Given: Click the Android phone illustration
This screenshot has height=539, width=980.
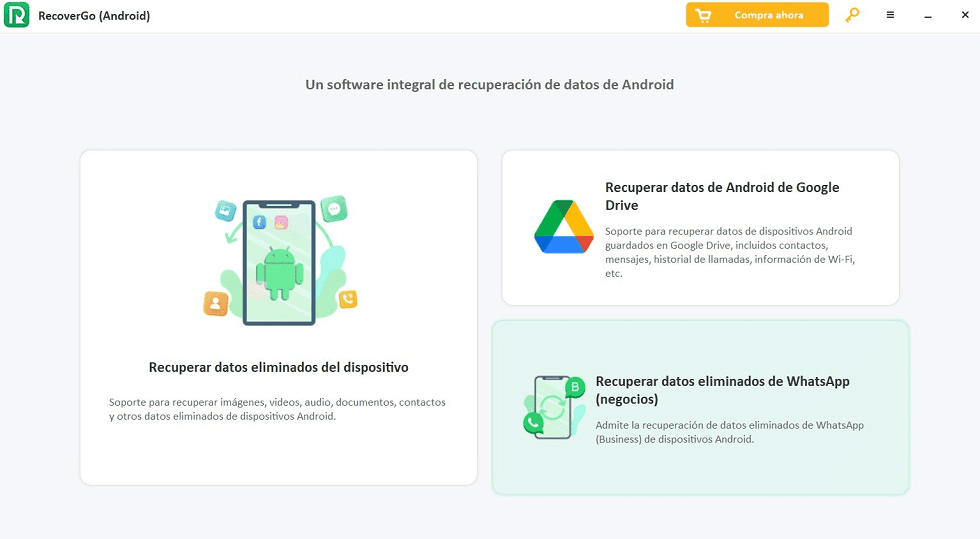Looking at the screenshot, I should (x=279, y=261).
